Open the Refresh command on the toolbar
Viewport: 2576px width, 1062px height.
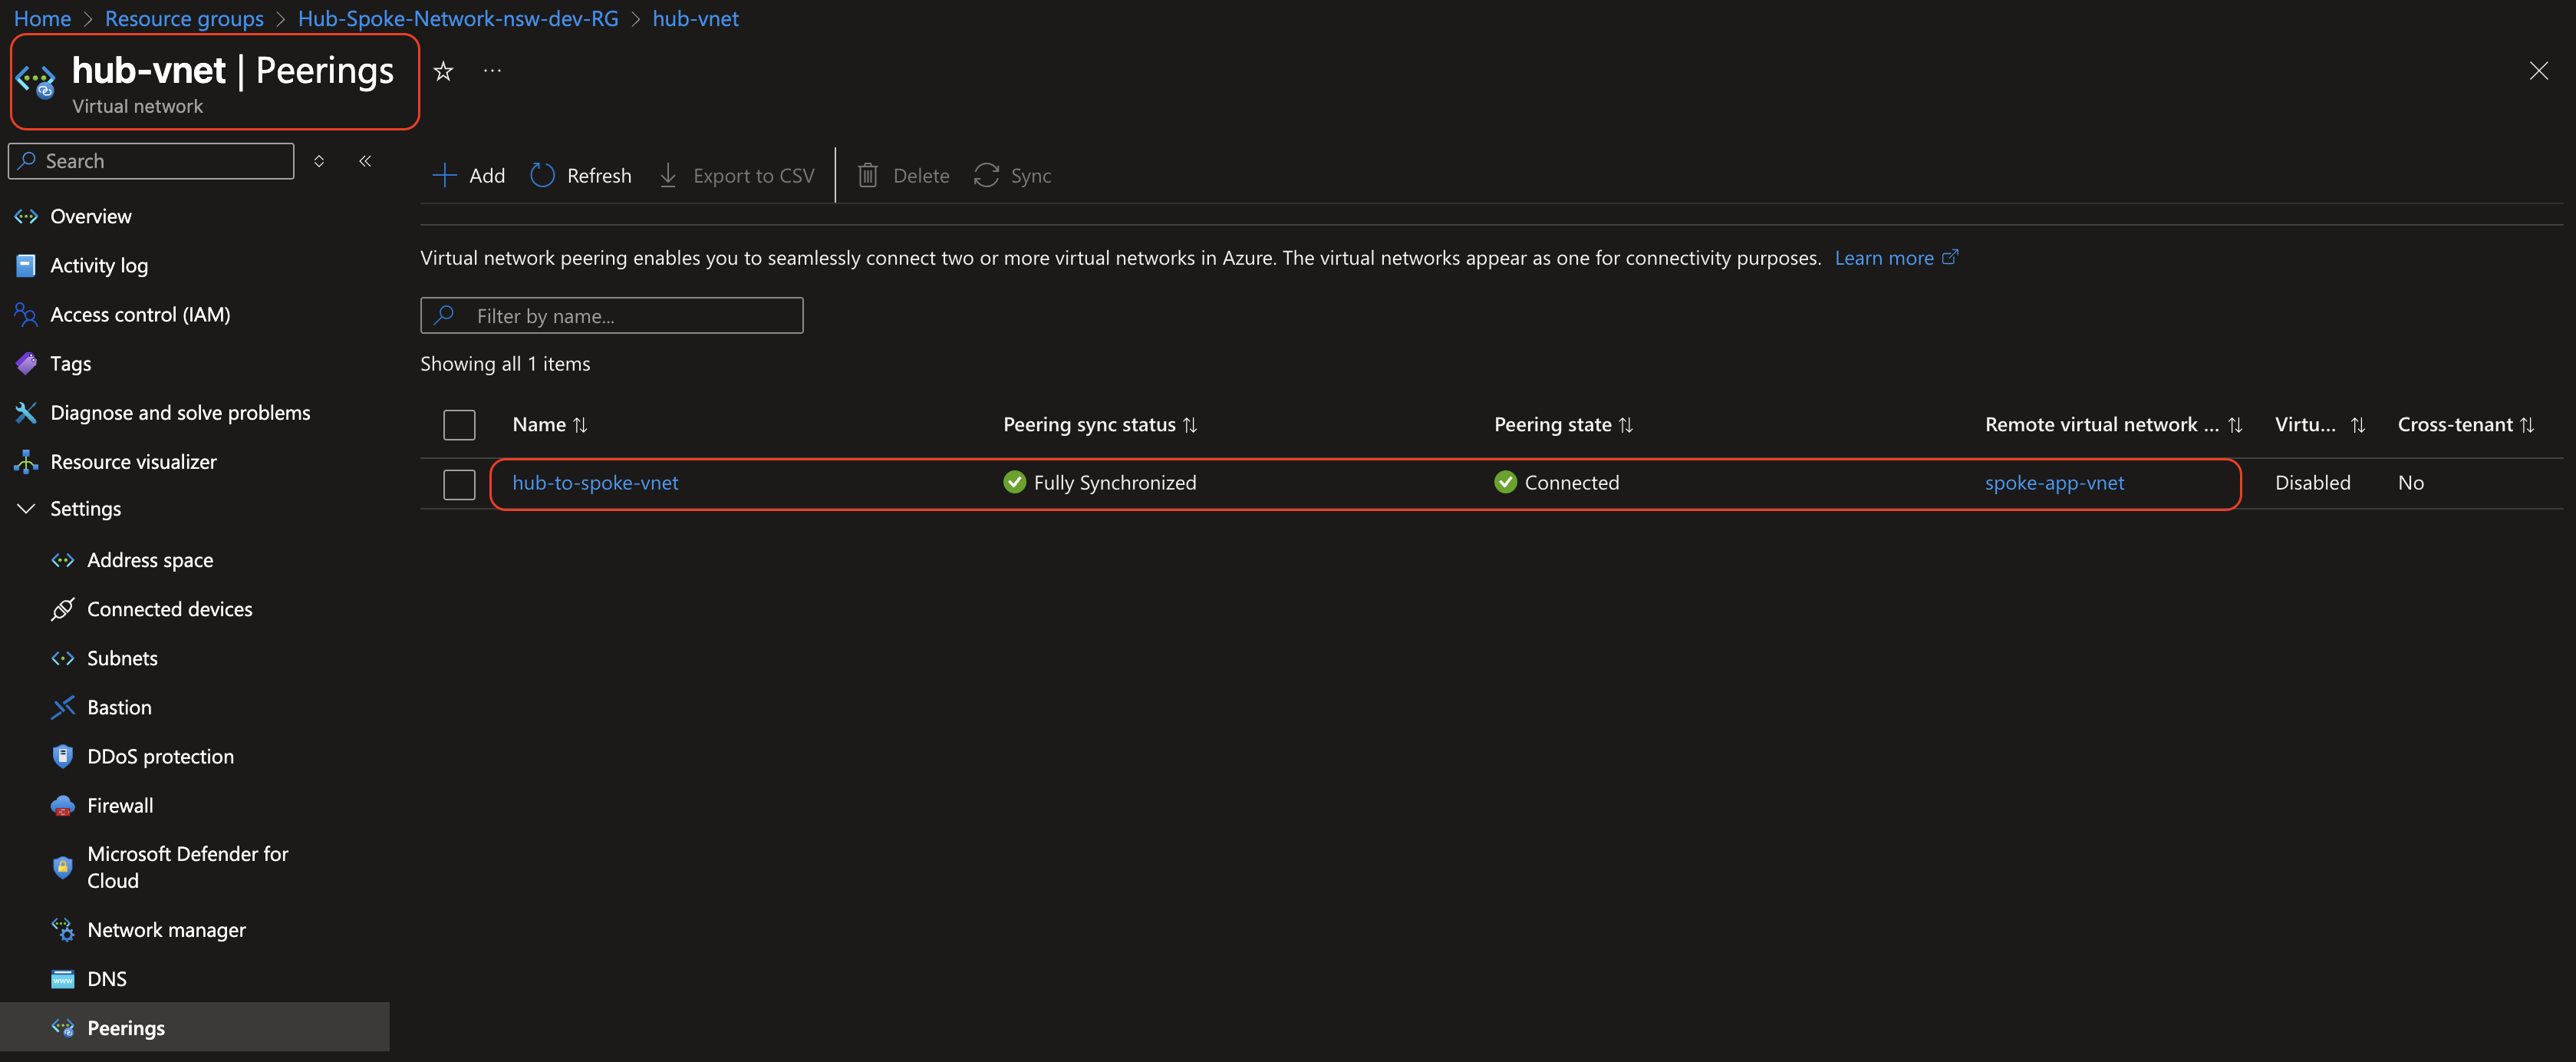(580, 175)
